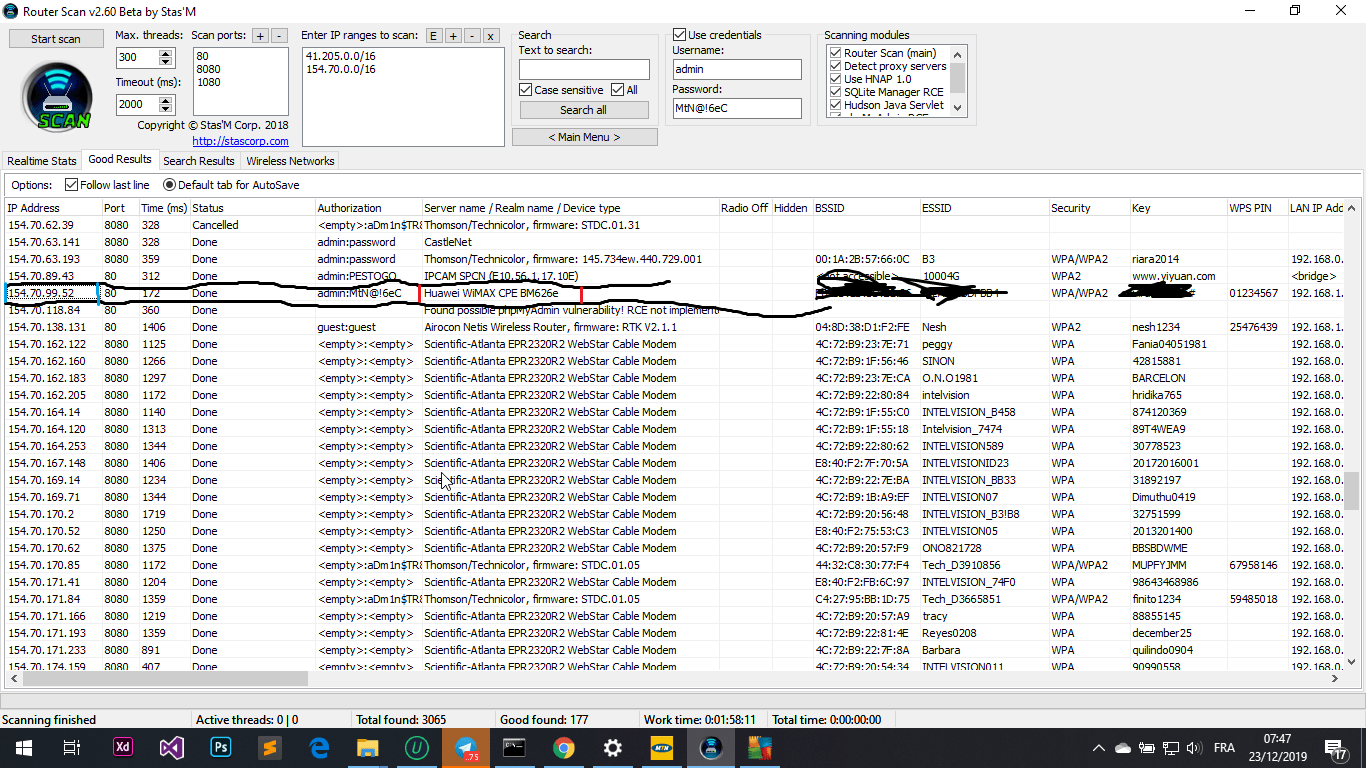Switch to the Good Results tab
The image size is (1366, 768).
[120, 159]
